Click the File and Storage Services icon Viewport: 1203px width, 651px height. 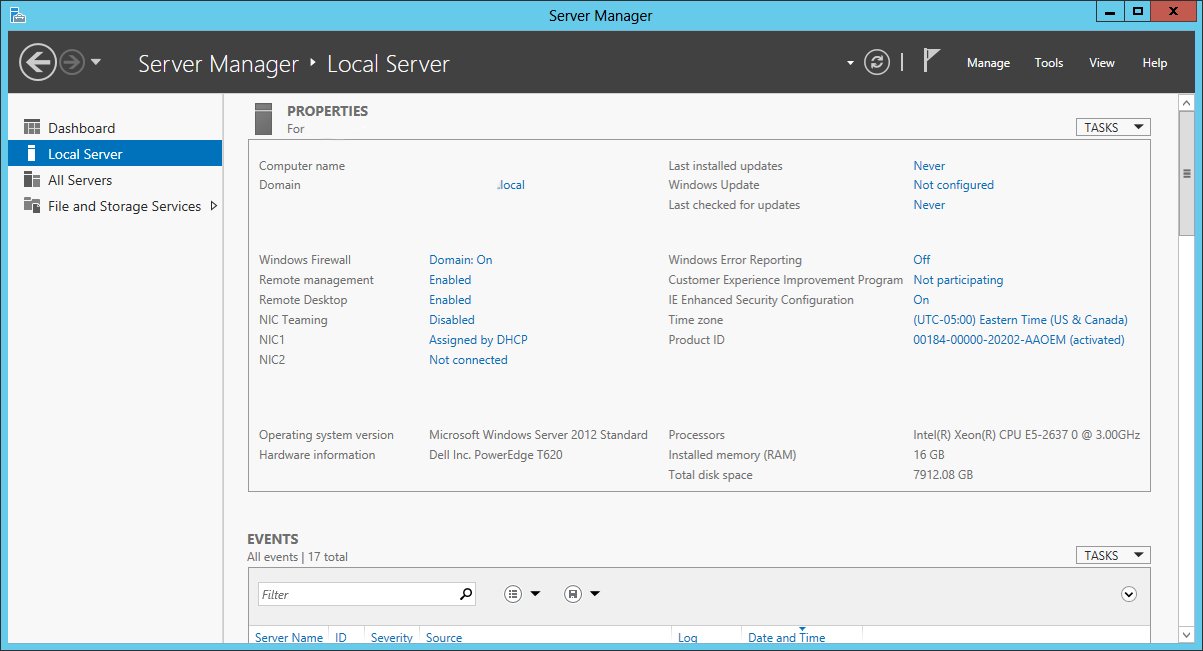[x=32, y=206]
